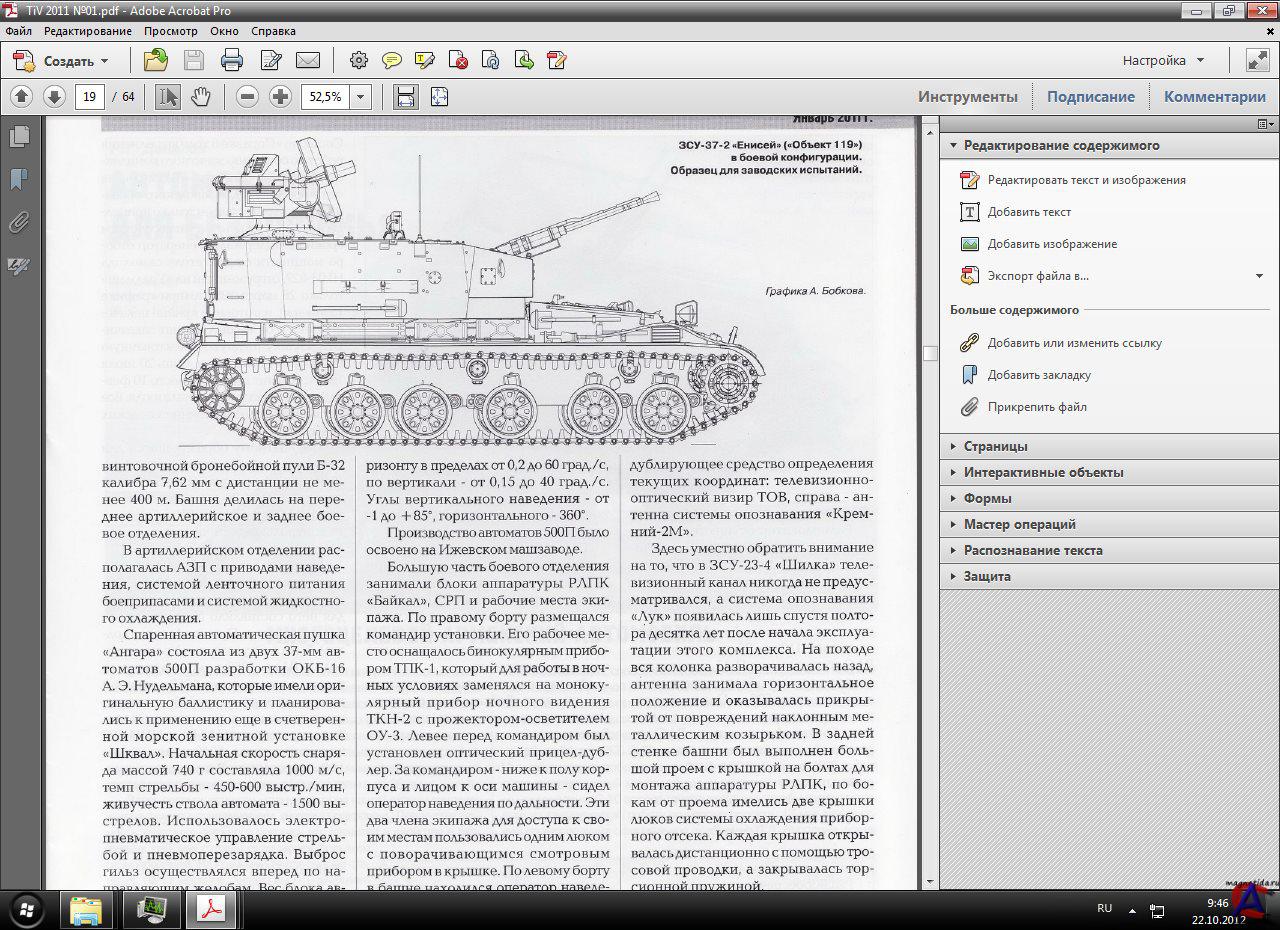Click the Open file folder icon
Viewport: 1280px width, 930px height.
pyautogui.click(x=155, y=61)
